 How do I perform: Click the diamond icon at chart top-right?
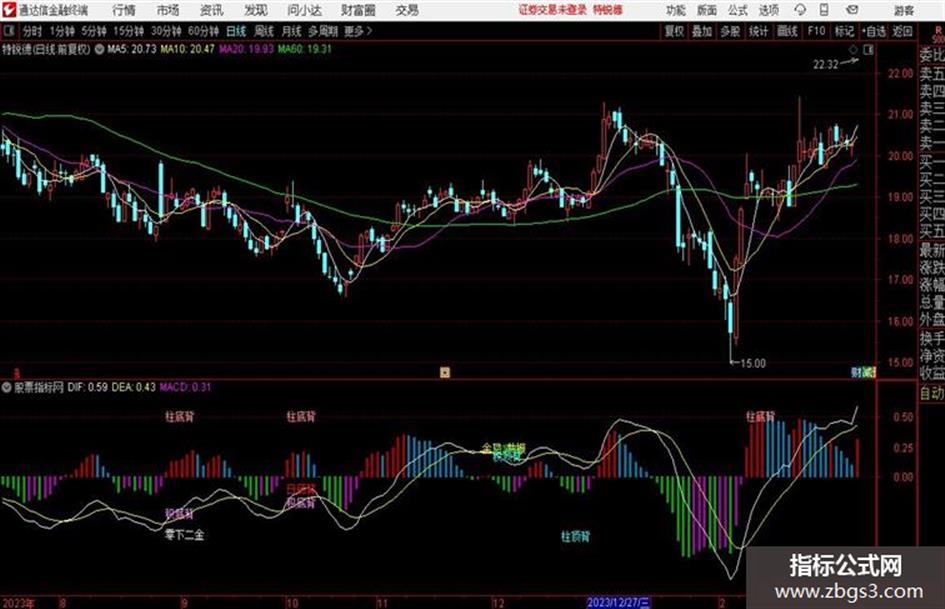[x=853, y=50]
